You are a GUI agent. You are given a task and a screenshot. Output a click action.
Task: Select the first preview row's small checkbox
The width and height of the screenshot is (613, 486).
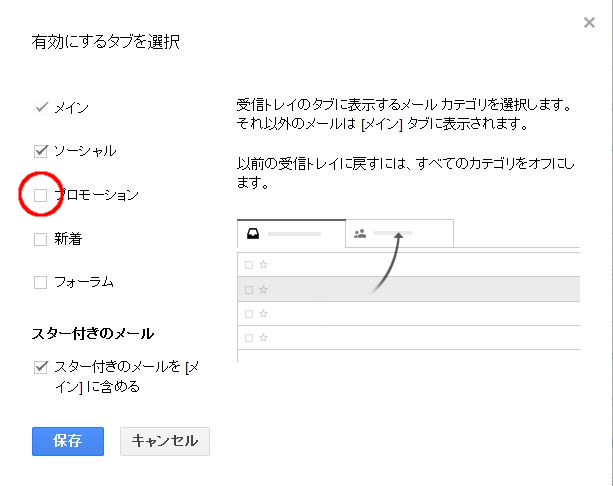click(248, 265)
